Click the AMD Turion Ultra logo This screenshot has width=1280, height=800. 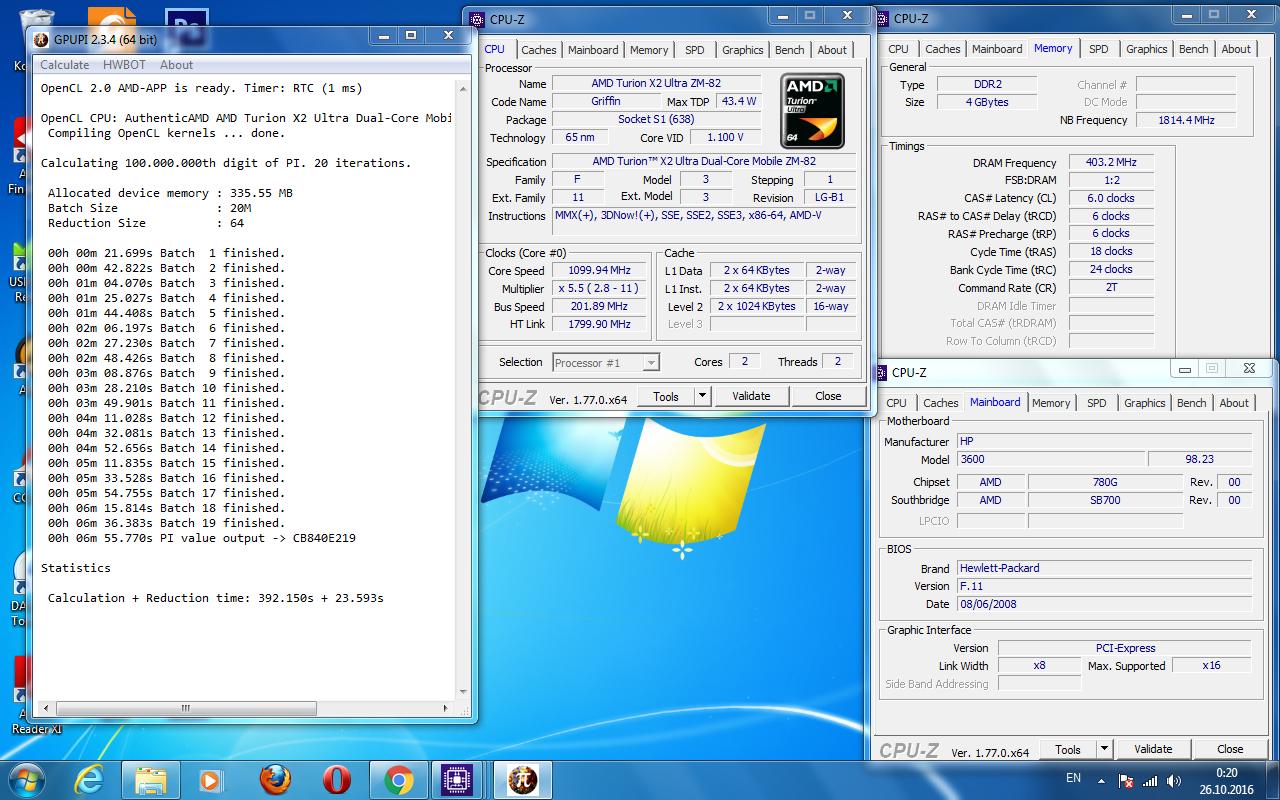coord(812,111)
